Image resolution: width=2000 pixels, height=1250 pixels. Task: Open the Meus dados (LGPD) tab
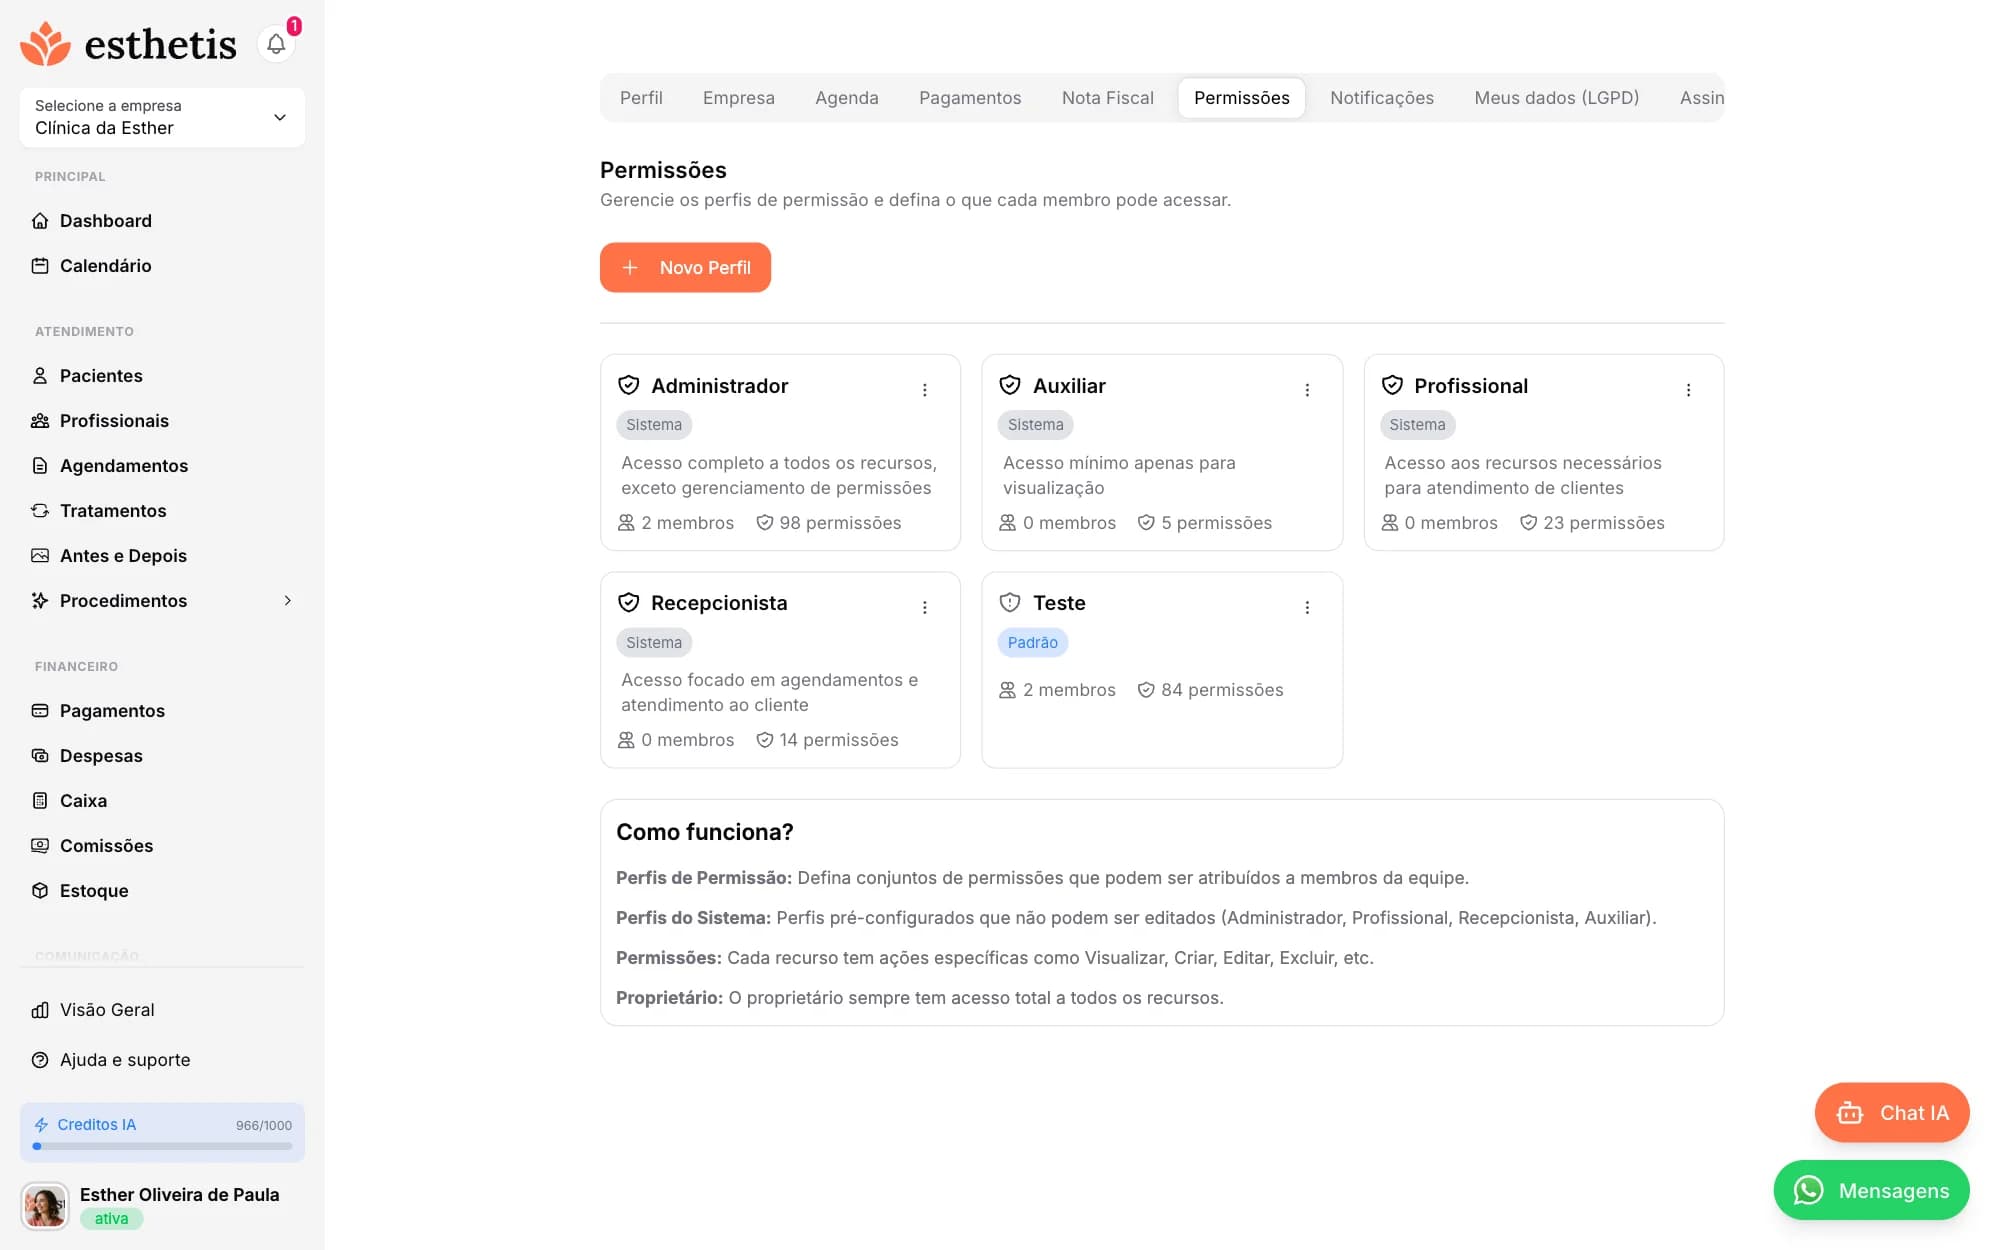tap(1557, 98)
